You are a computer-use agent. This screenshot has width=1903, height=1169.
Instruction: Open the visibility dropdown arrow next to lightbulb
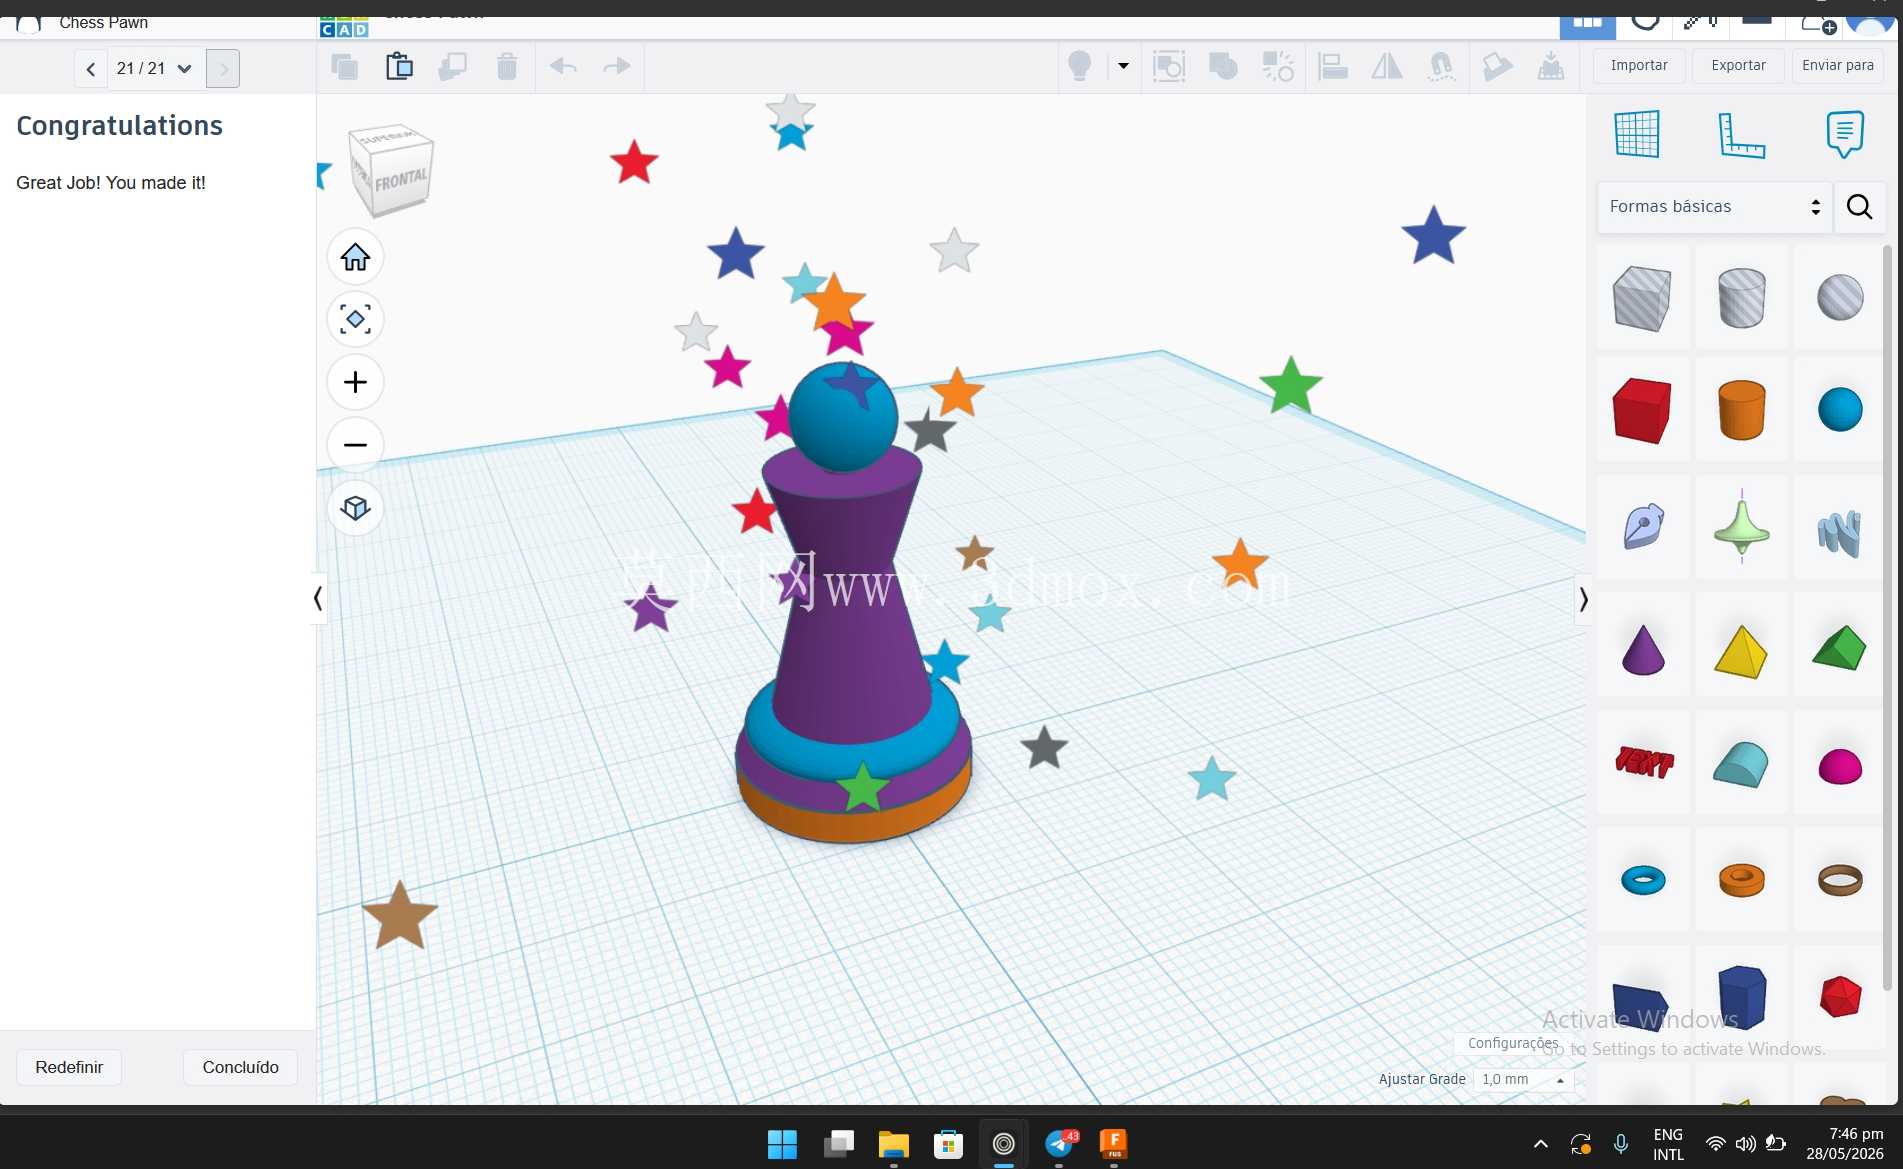1123,66
